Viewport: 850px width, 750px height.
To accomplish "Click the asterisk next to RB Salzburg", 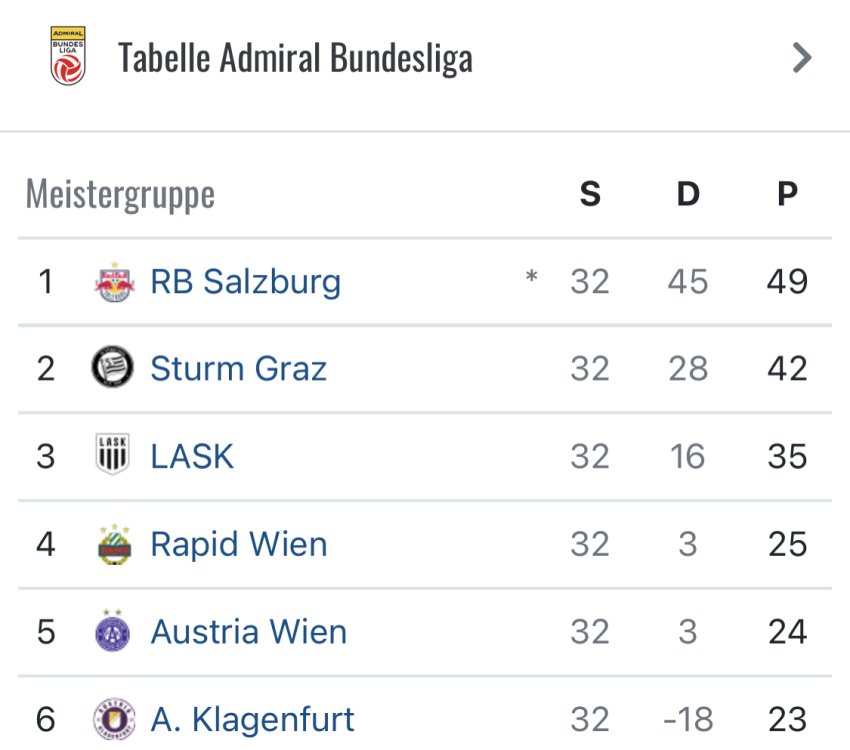I will coord(531,278).
